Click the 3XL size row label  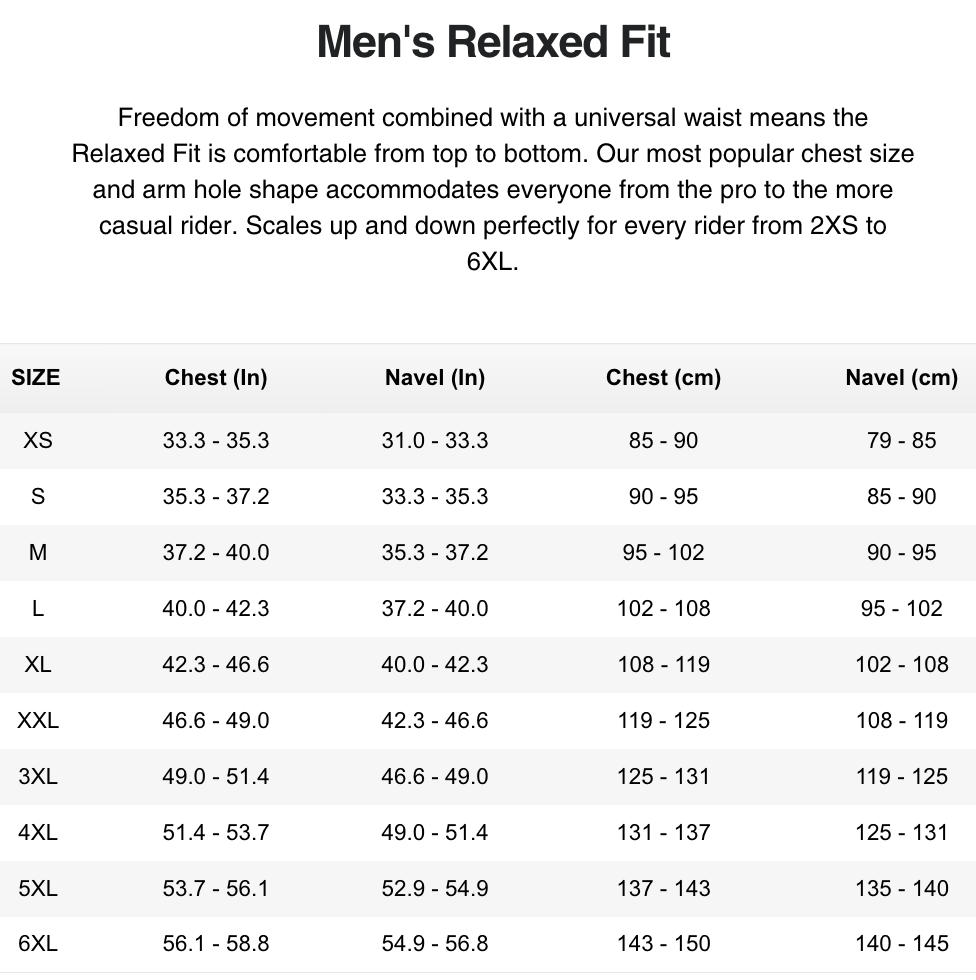tap(37, 776)
